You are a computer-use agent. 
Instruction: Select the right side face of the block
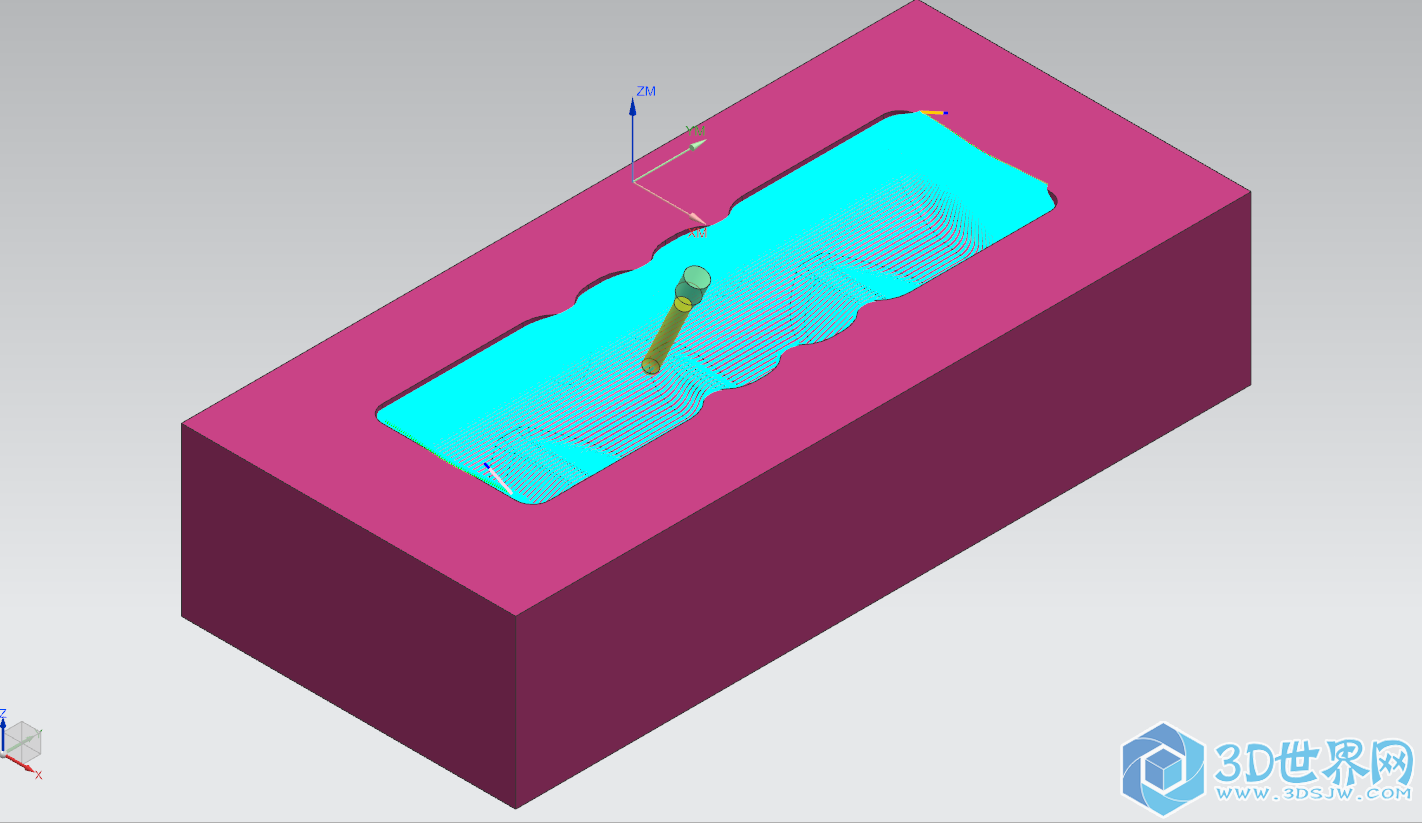click(x=884, y=500)
